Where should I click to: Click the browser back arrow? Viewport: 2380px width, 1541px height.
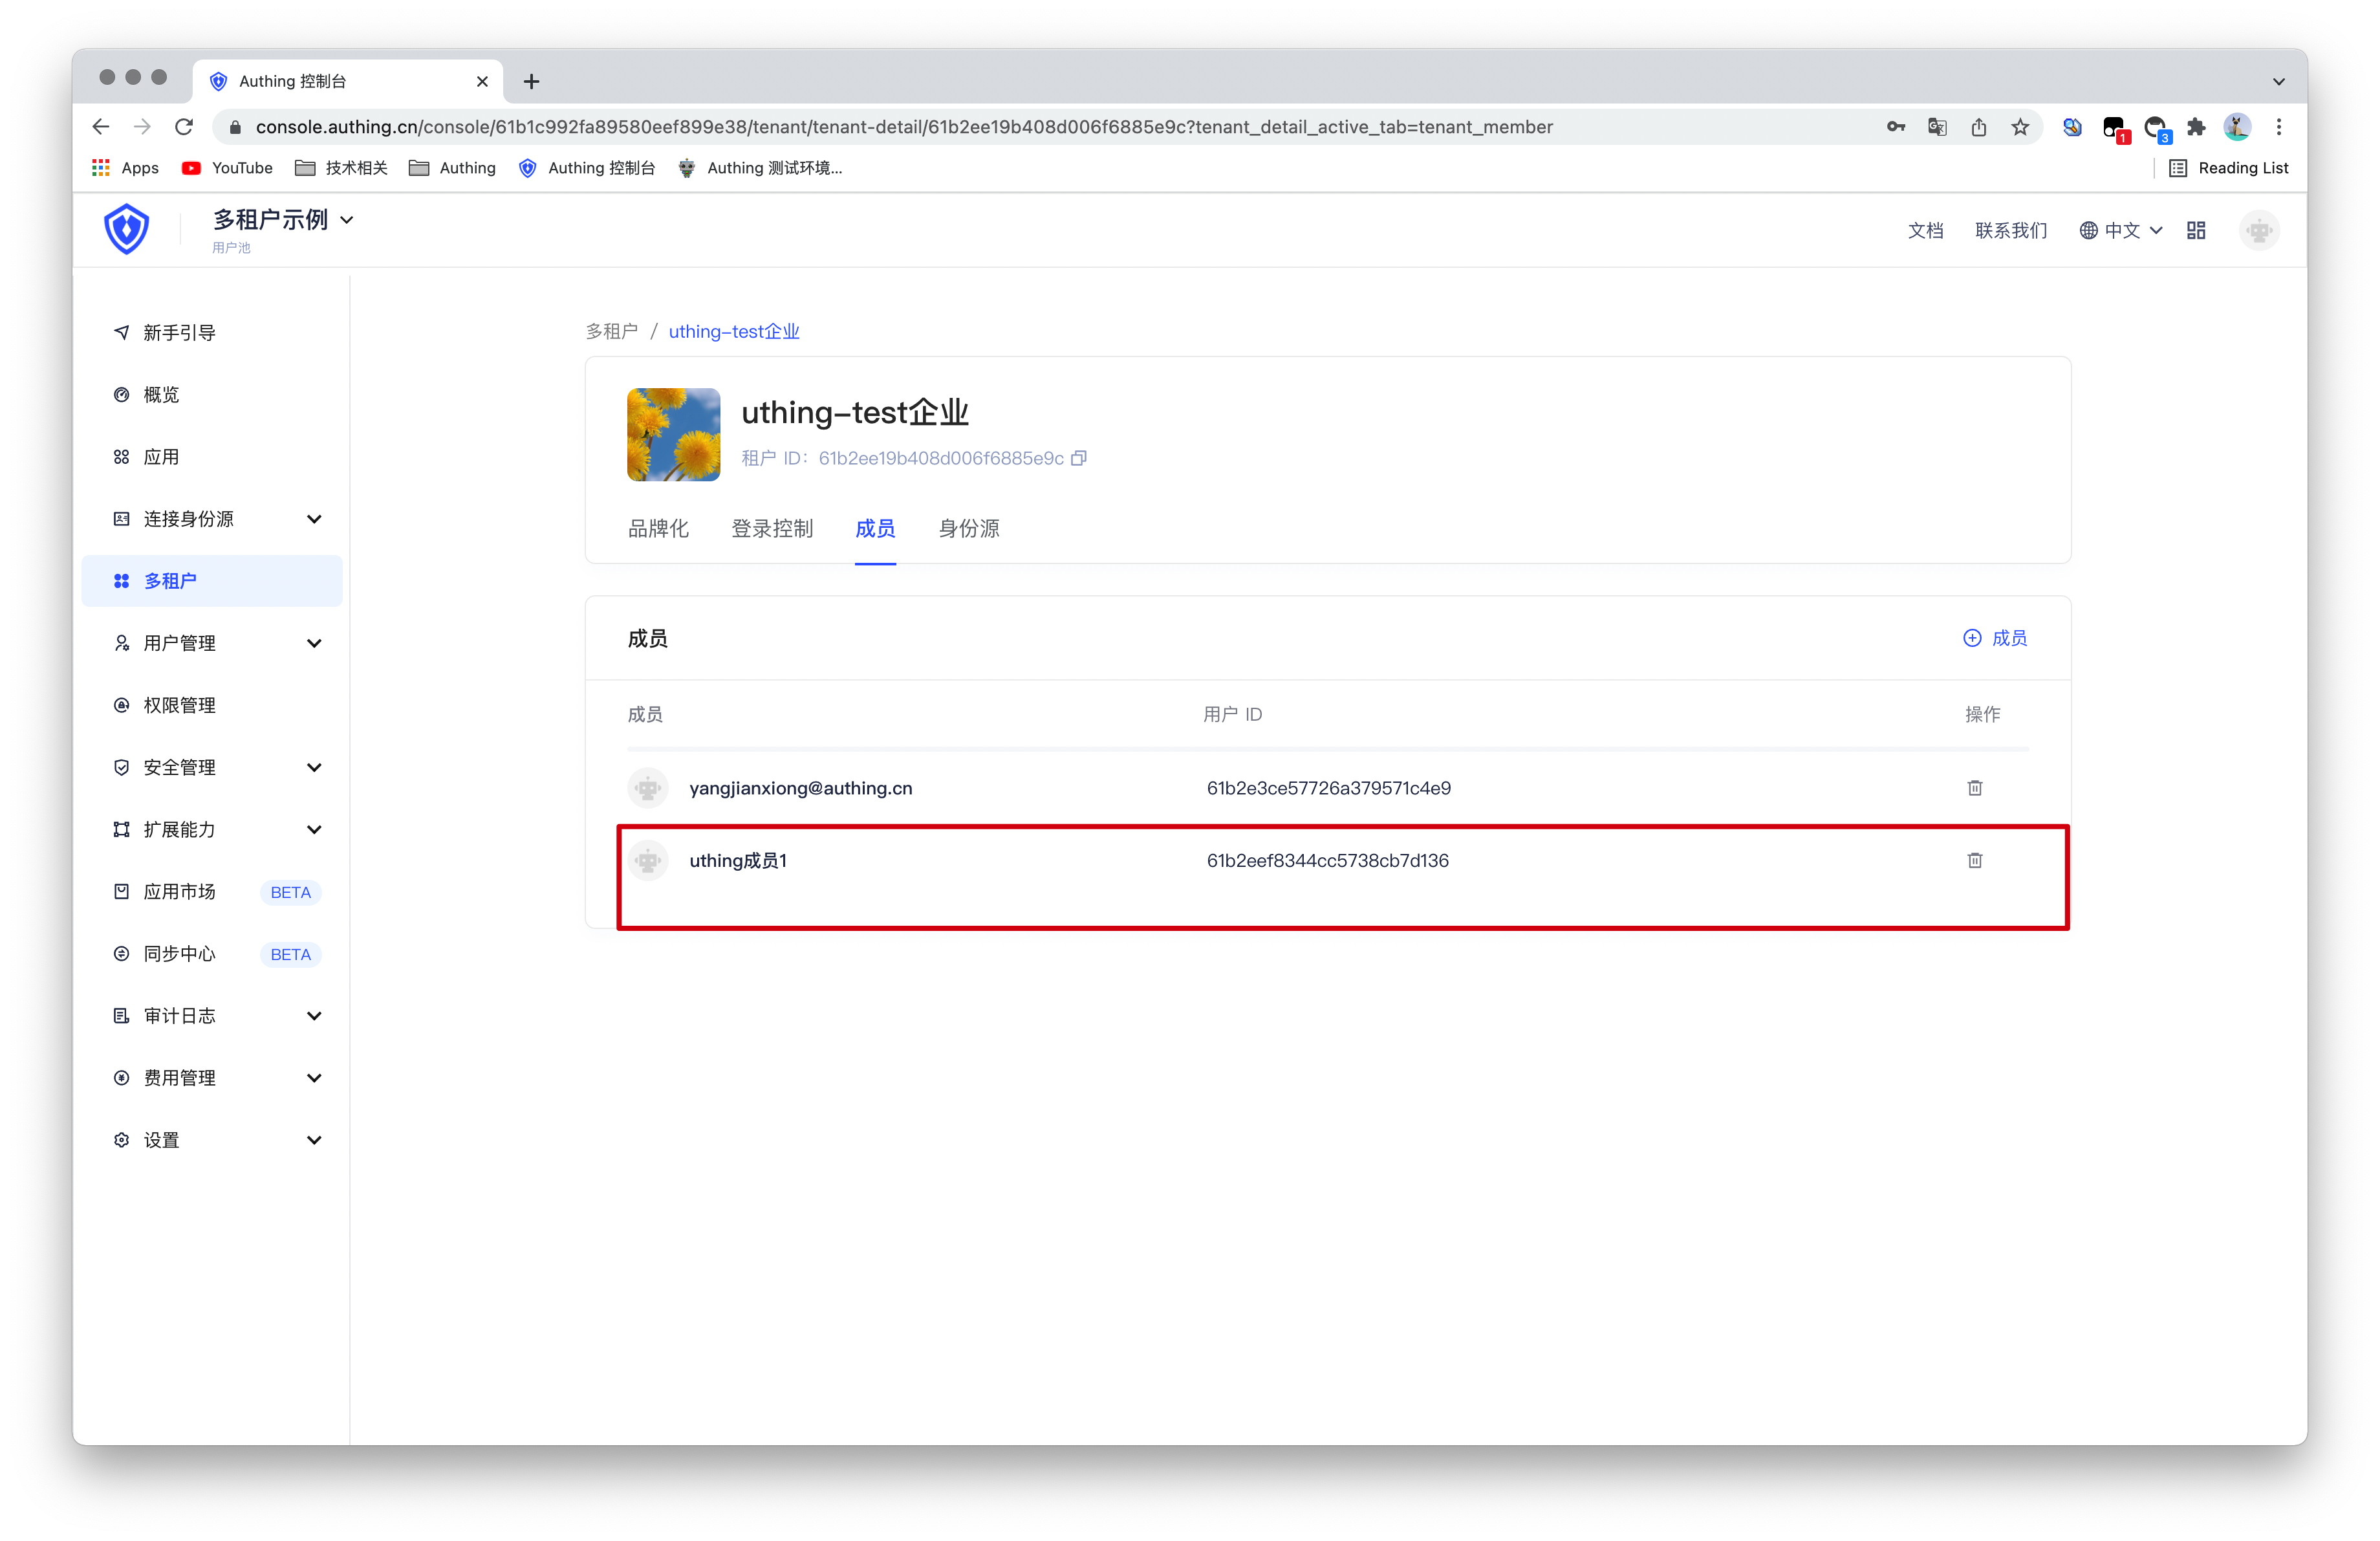100,127
